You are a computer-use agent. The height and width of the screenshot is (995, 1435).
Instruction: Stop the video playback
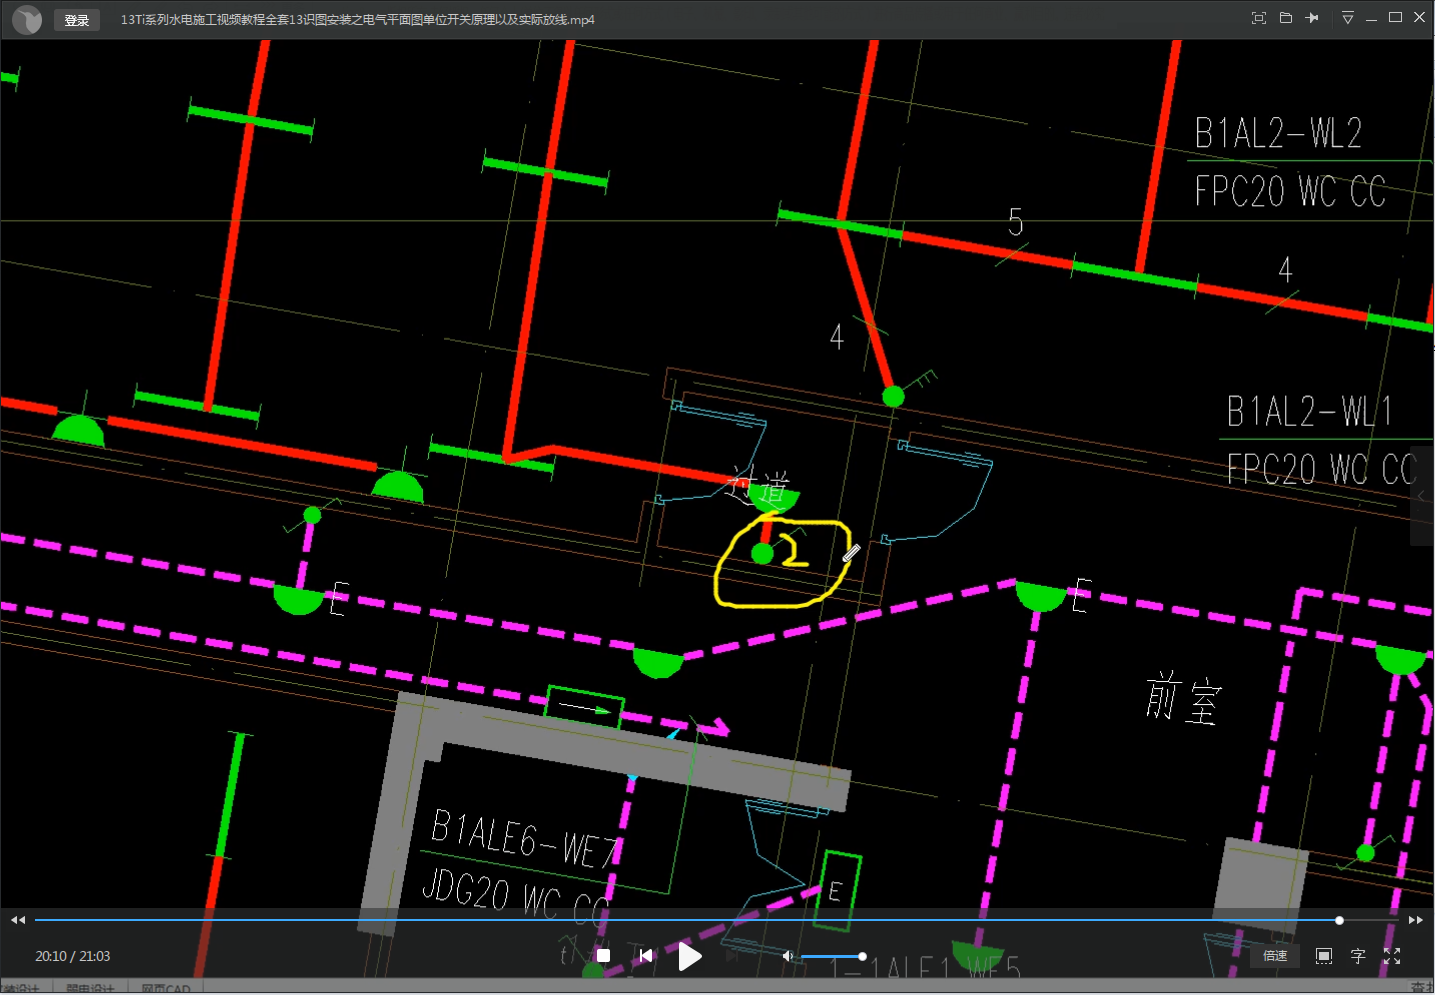[603, 956]
